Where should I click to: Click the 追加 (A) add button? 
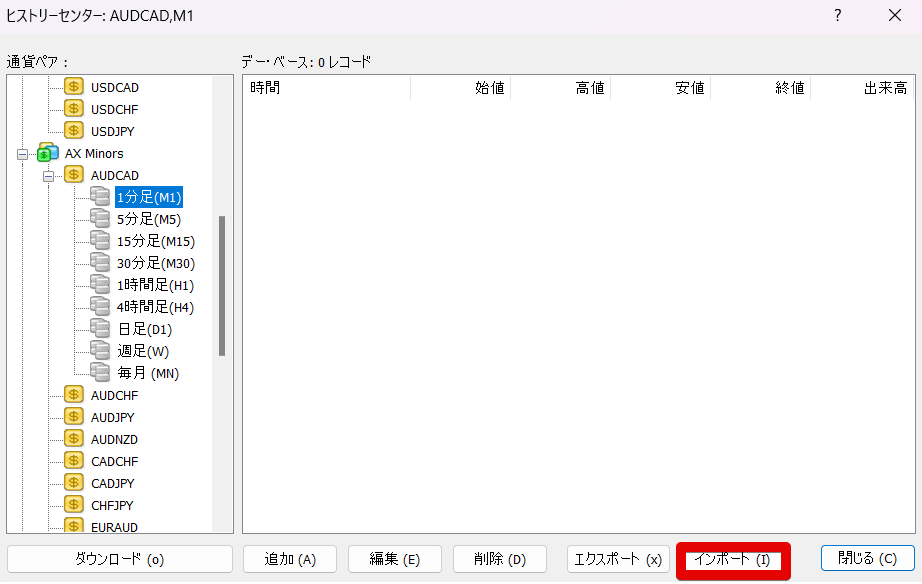(290, 559)
